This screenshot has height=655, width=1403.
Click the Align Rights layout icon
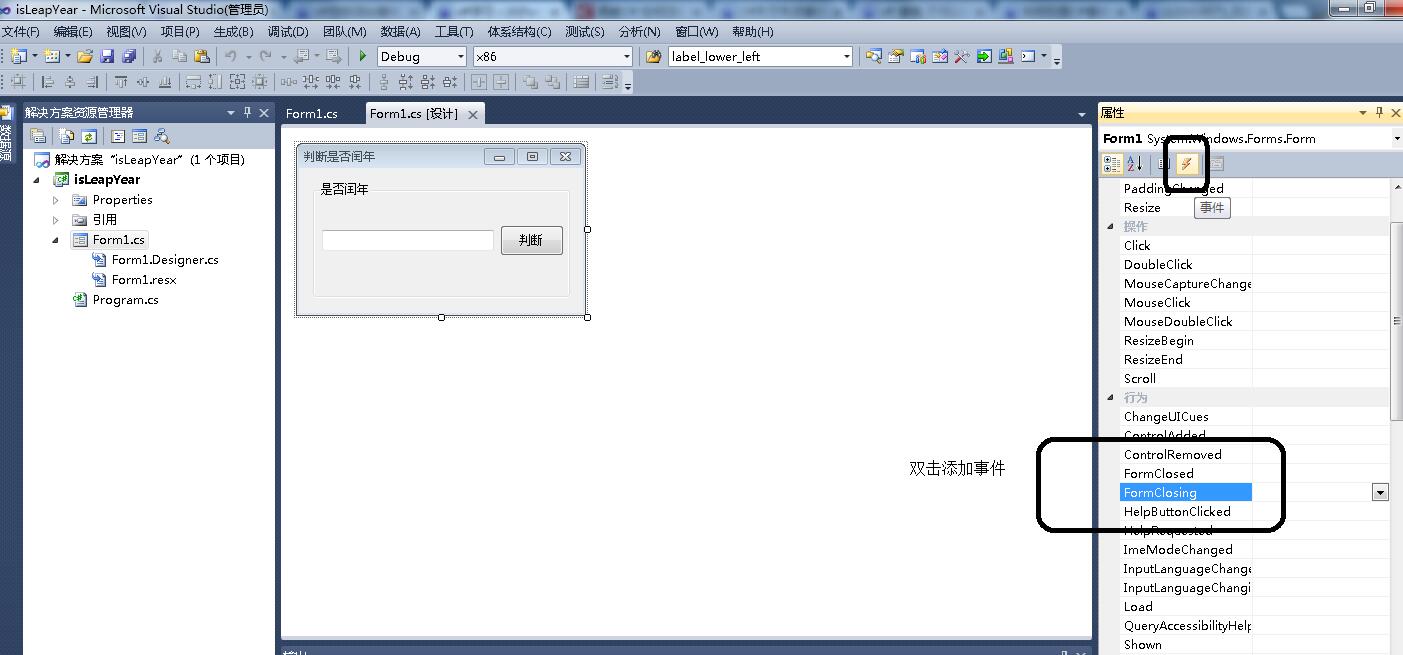[91, 82]
